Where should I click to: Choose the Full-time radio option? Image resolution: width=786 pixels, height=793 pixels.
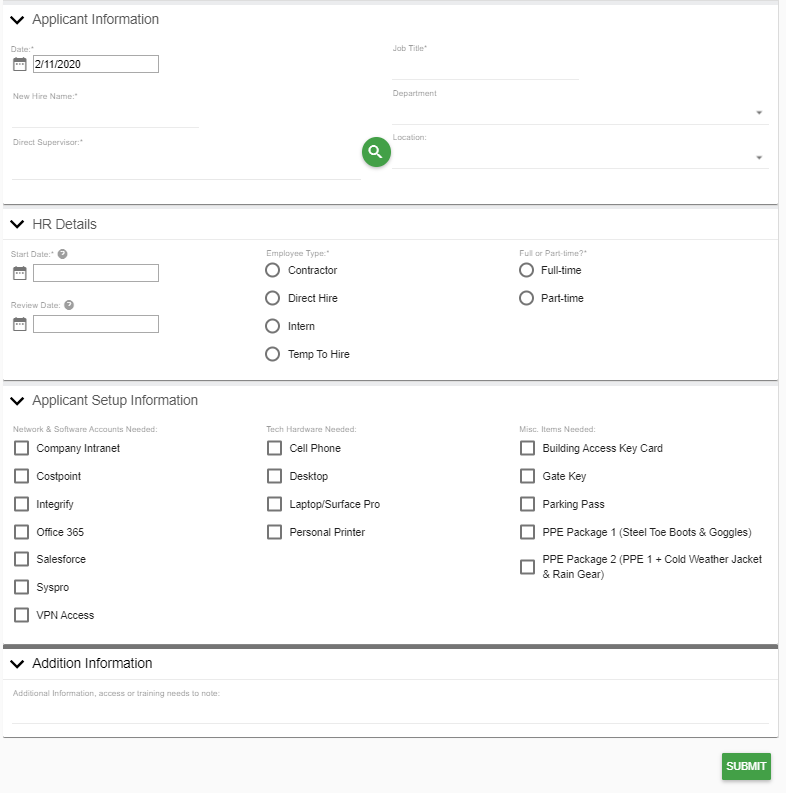(527, 270)
